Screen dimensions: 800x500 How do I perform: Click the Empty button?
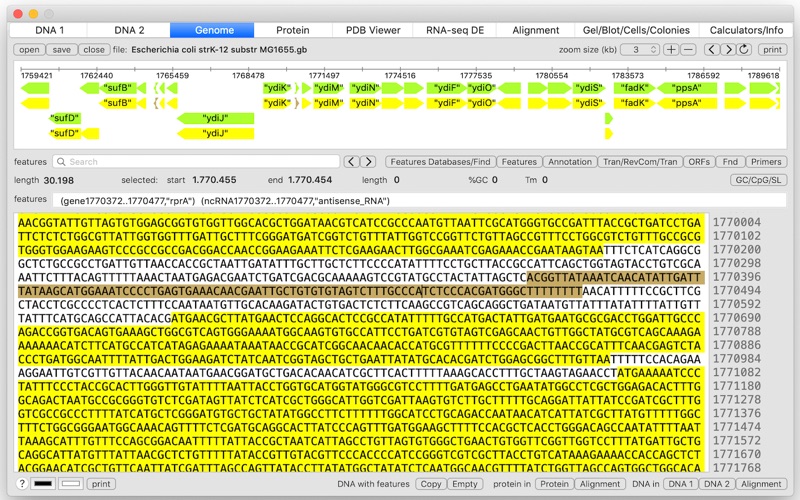pyautogui.click(x=465, y=484)
